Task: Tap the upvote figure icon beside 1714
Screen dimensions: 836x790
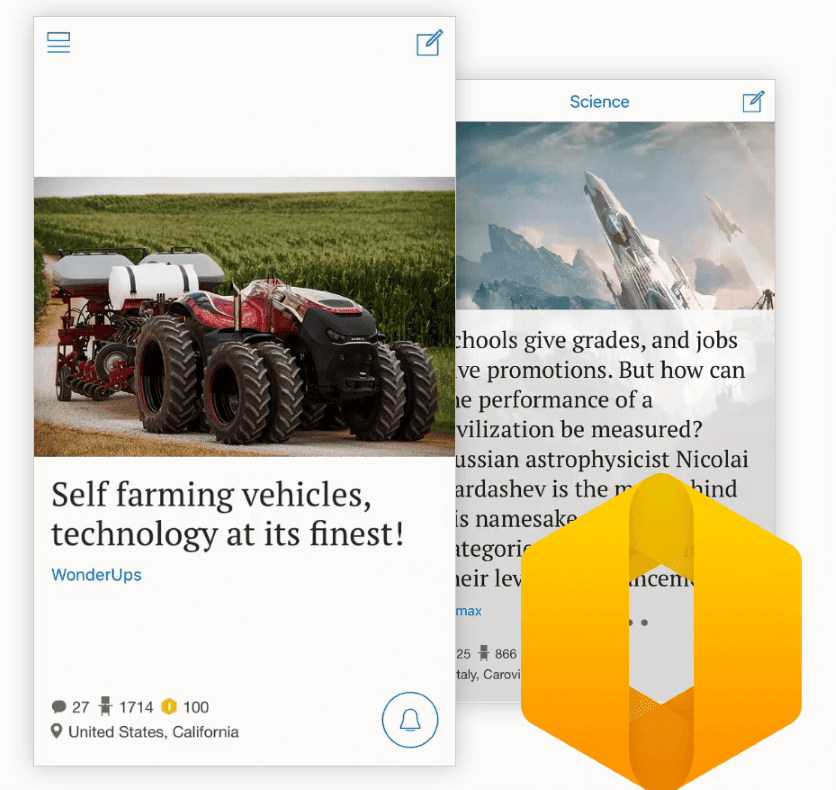Action: pos(105,706)
